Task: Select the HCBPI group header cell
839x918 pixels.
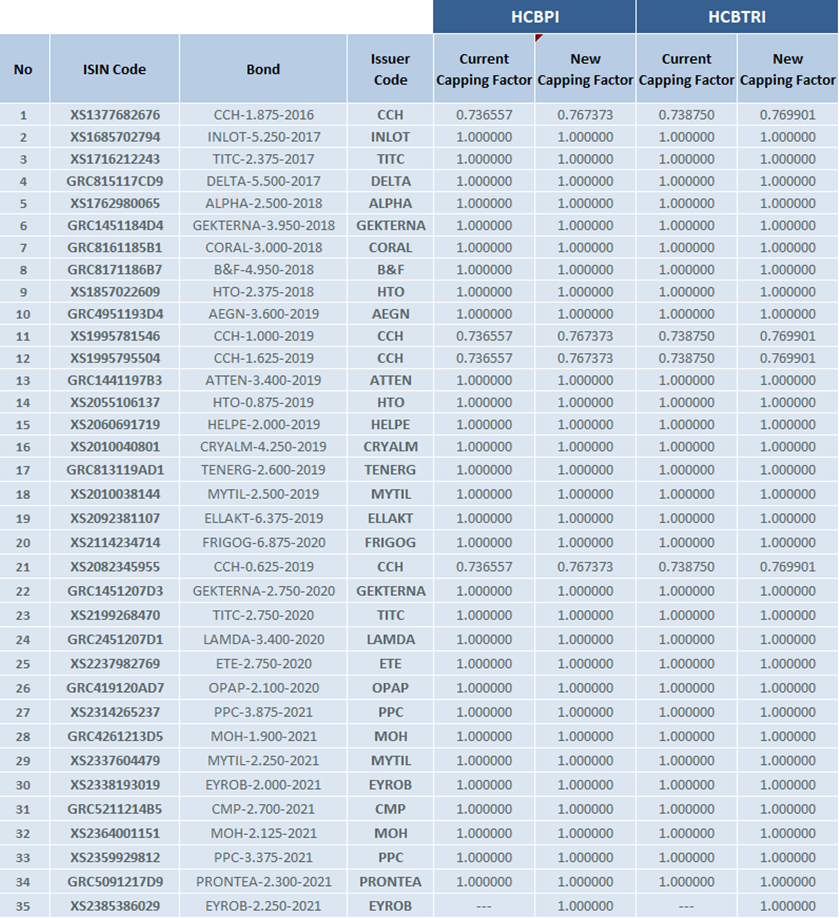Action: pyautogui.click(x=534, y=17)
